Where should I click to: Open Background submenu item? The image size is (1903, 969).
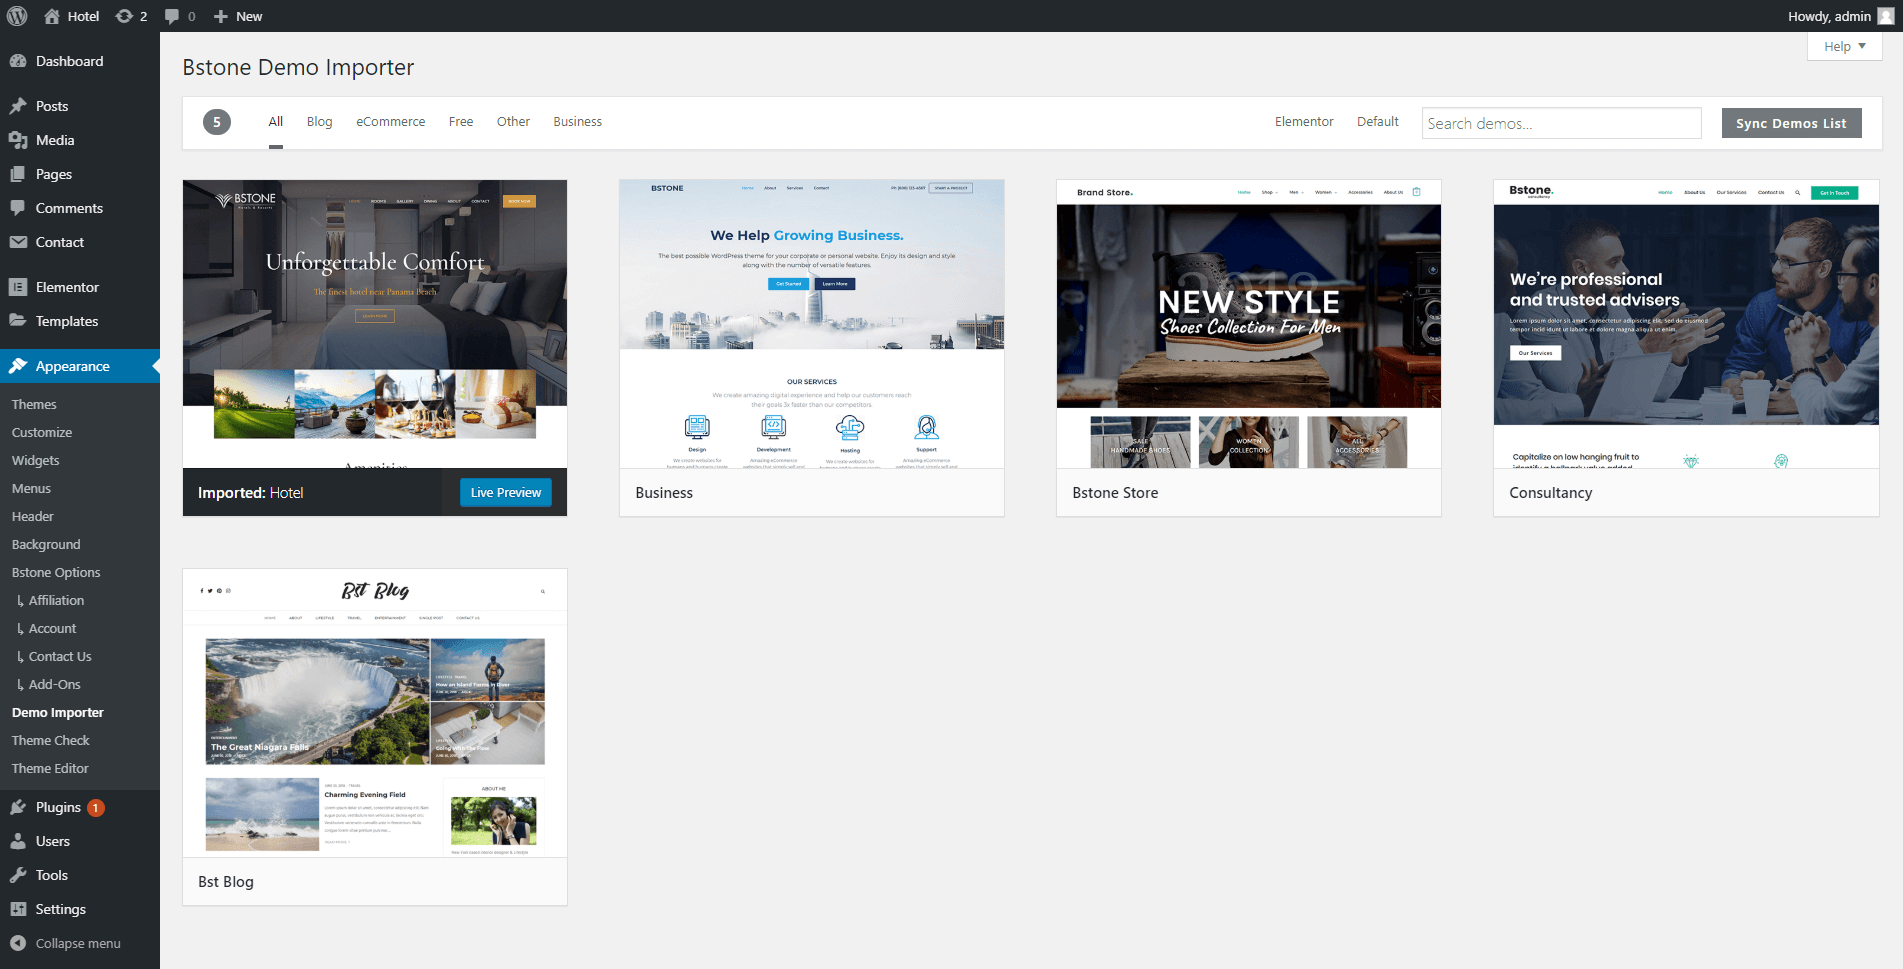[46, 544]
